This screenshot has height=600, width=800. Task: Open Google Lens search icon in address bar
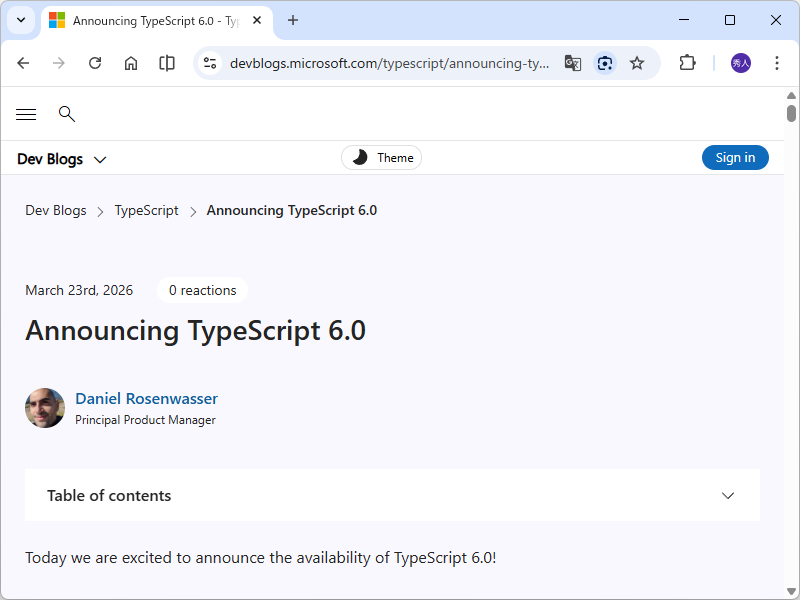604,63
